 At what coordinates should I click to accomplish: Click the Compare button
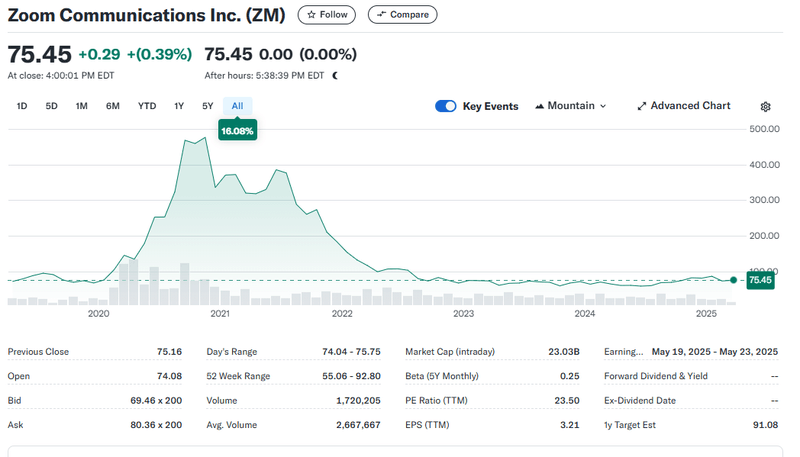click(402, 14)
